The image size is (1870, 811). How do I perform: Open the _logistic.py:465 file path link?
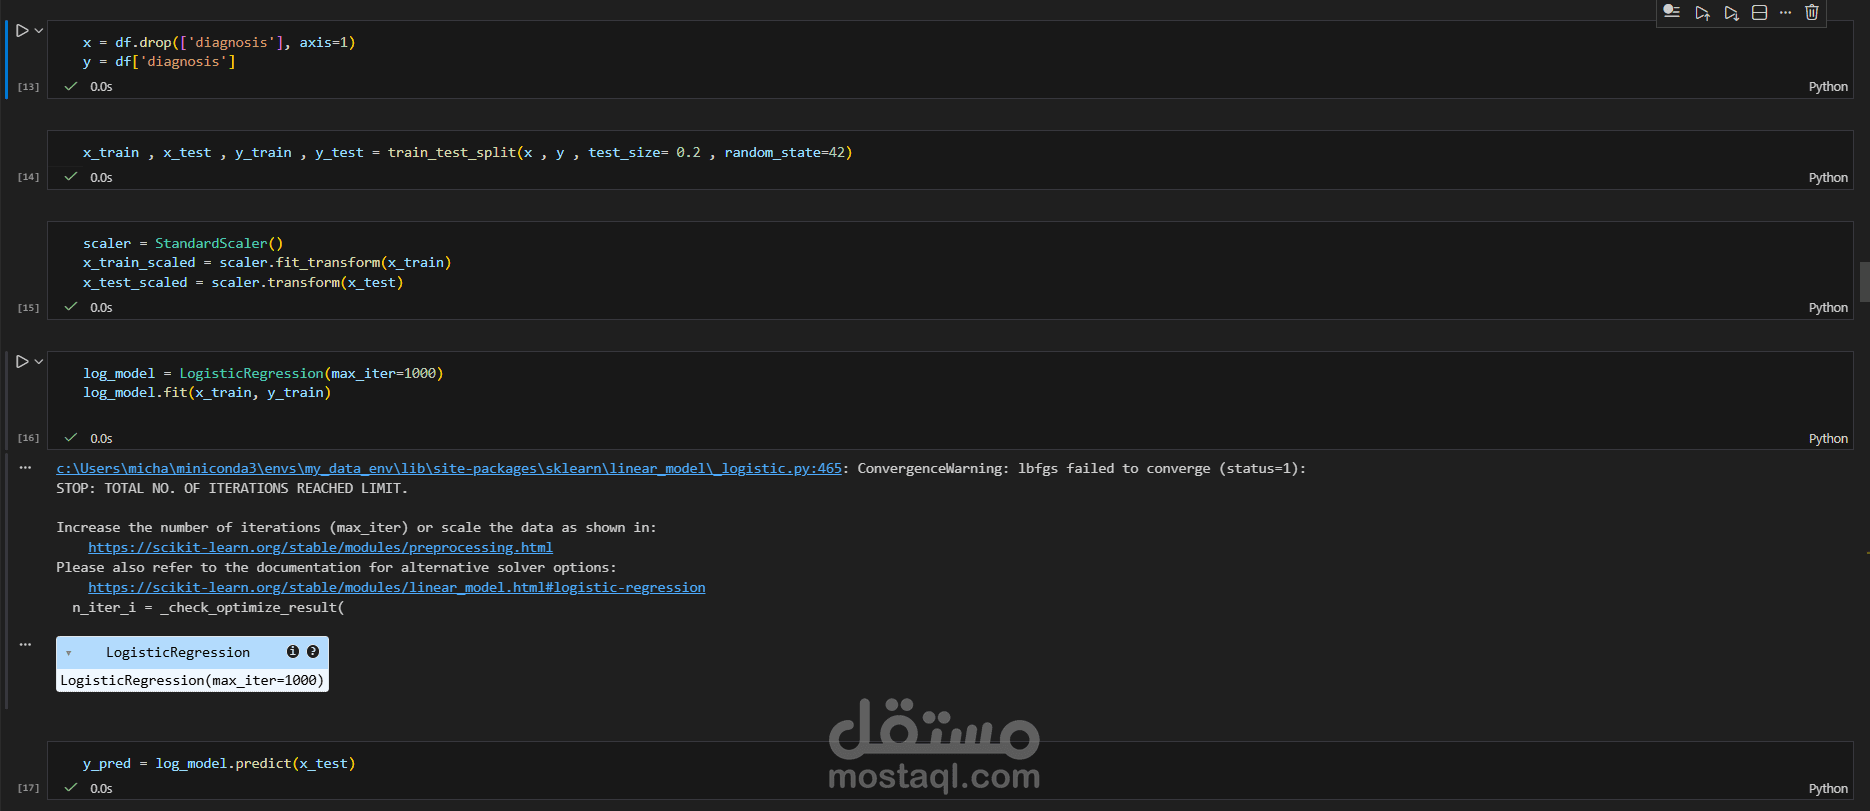point(449,468)
